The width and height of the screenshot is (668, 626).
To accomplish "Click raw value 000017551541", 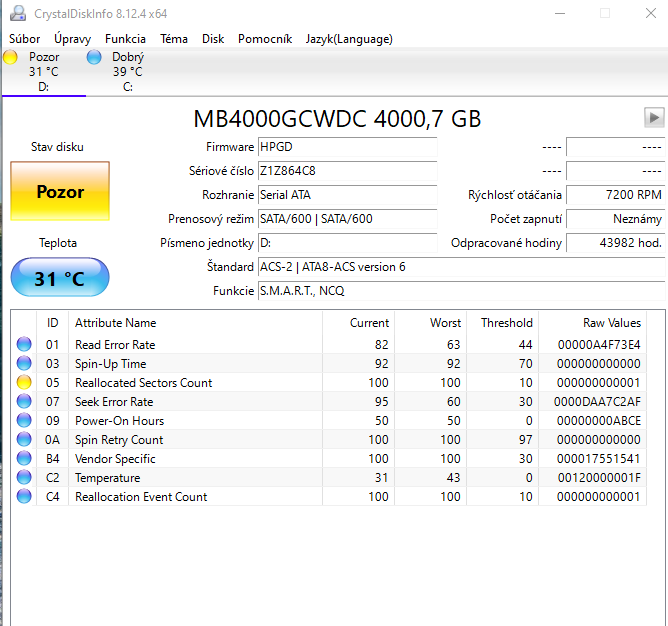I will pos(599,459).
